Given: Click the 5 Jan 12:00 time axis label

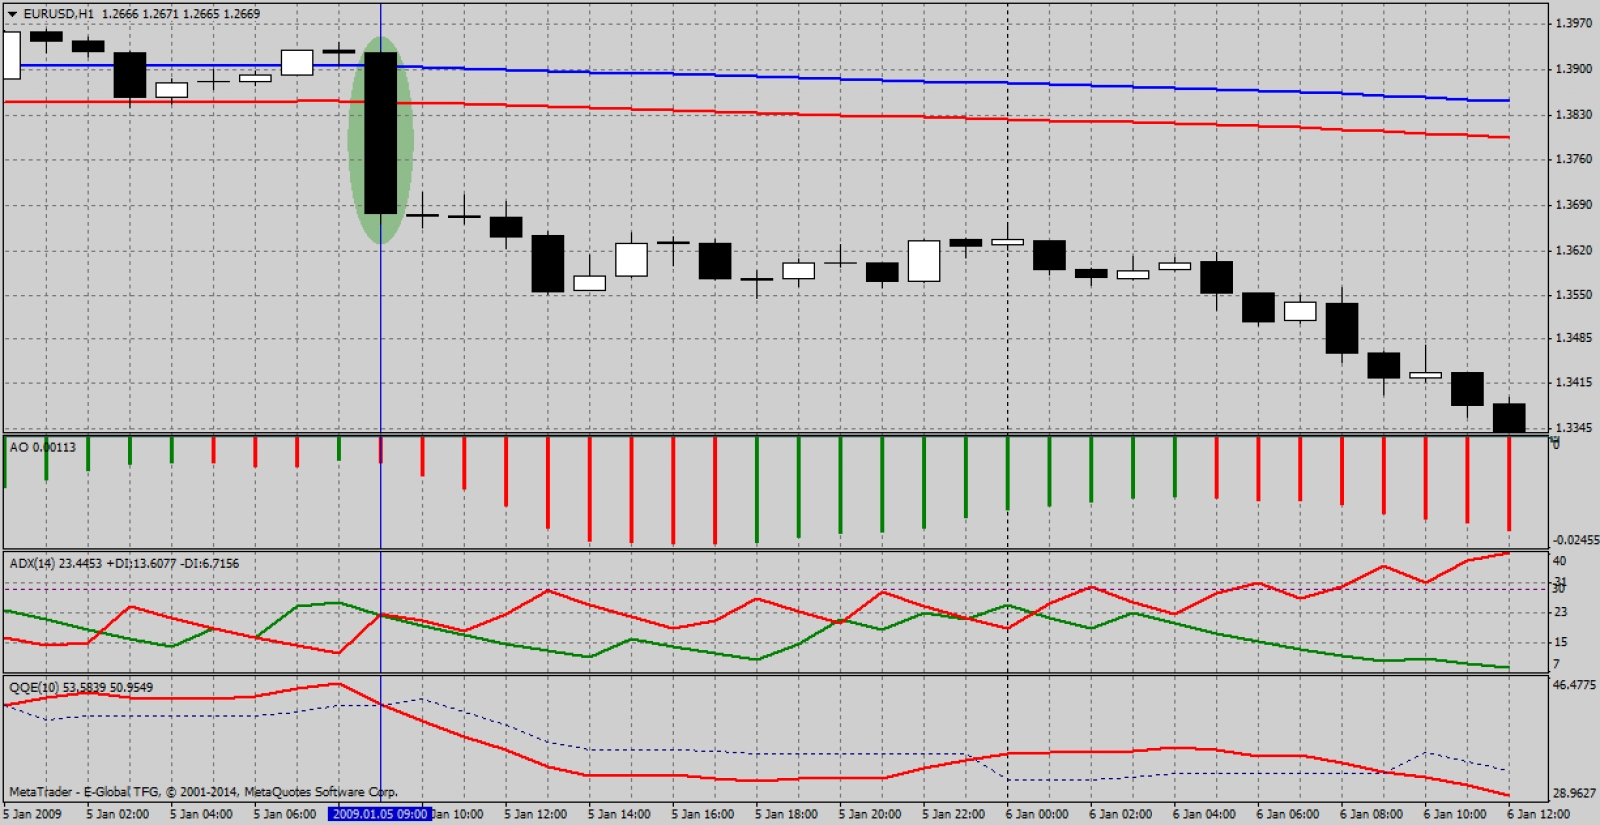Looking at the screenshot, I should point(535,814).
